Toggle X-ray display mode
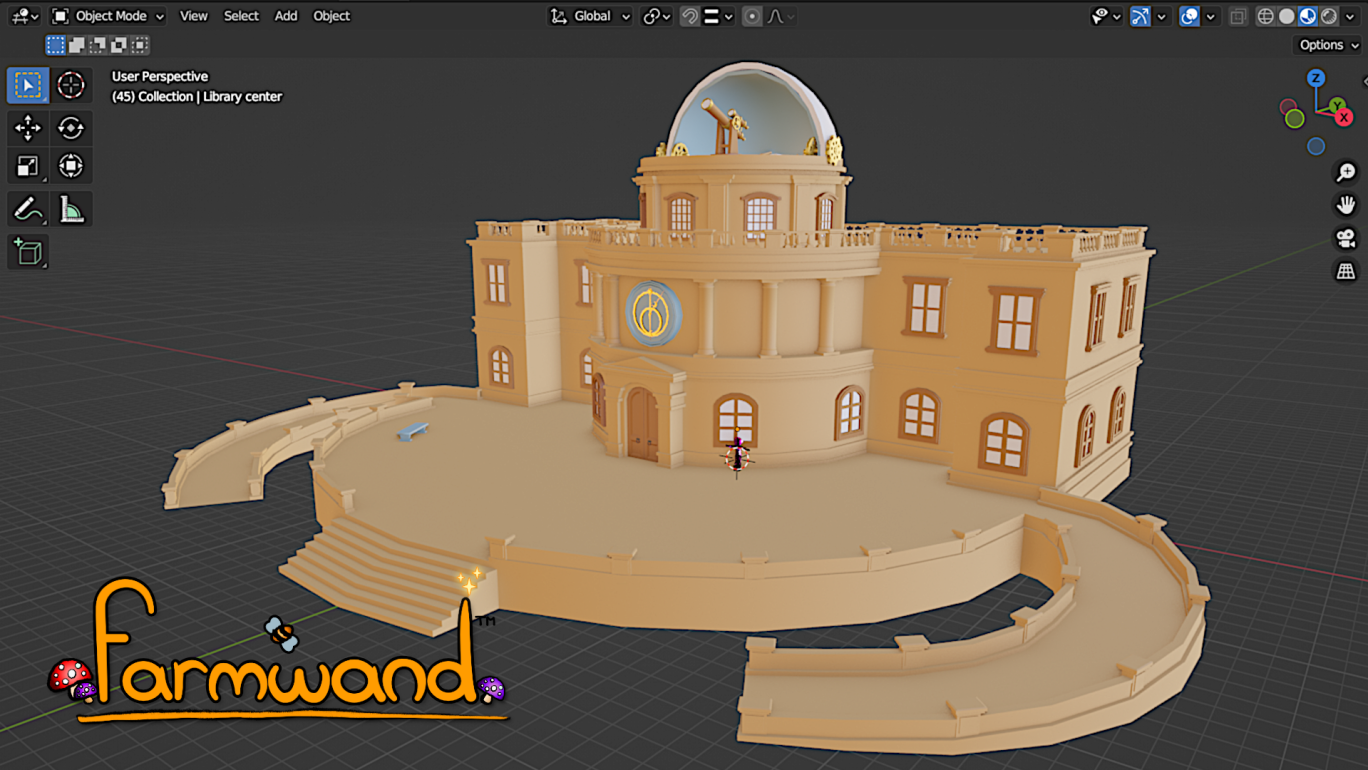The height and width of the screenshot is (770, 1368). pos(1238,16)
